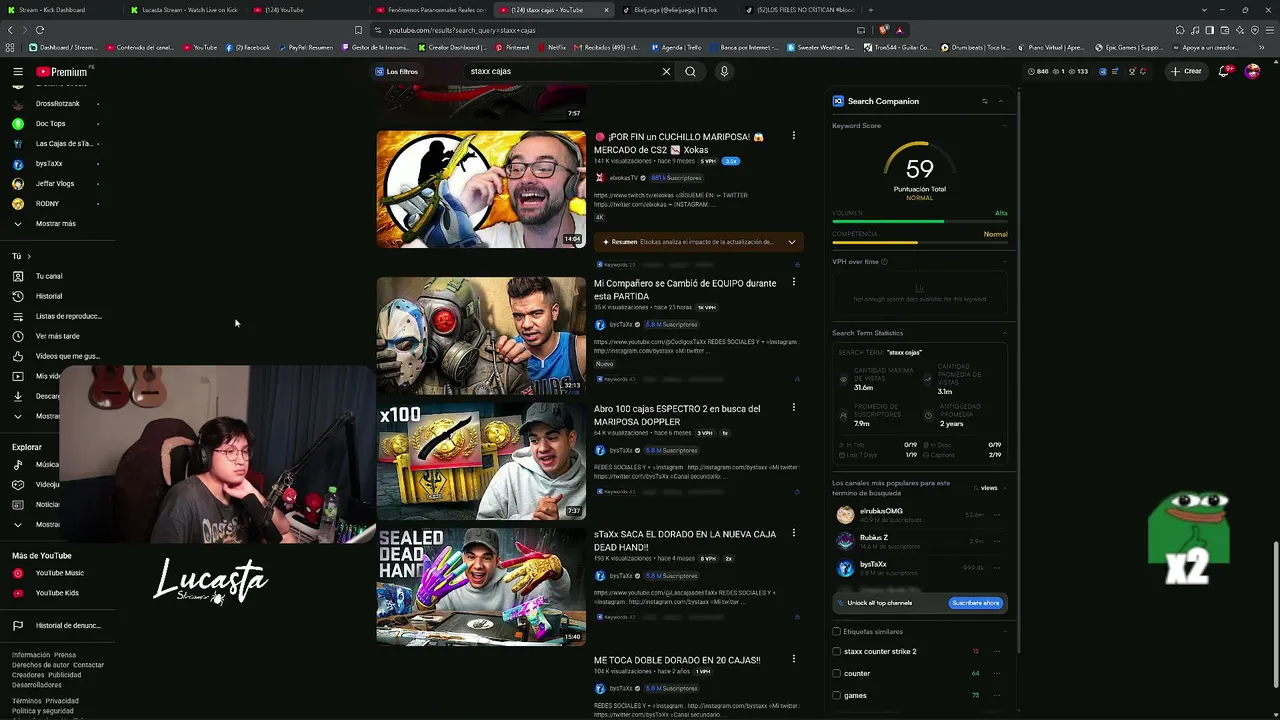Open the views sort dropdown
This screenshot has height=720, width=1280.
(987, 488)
